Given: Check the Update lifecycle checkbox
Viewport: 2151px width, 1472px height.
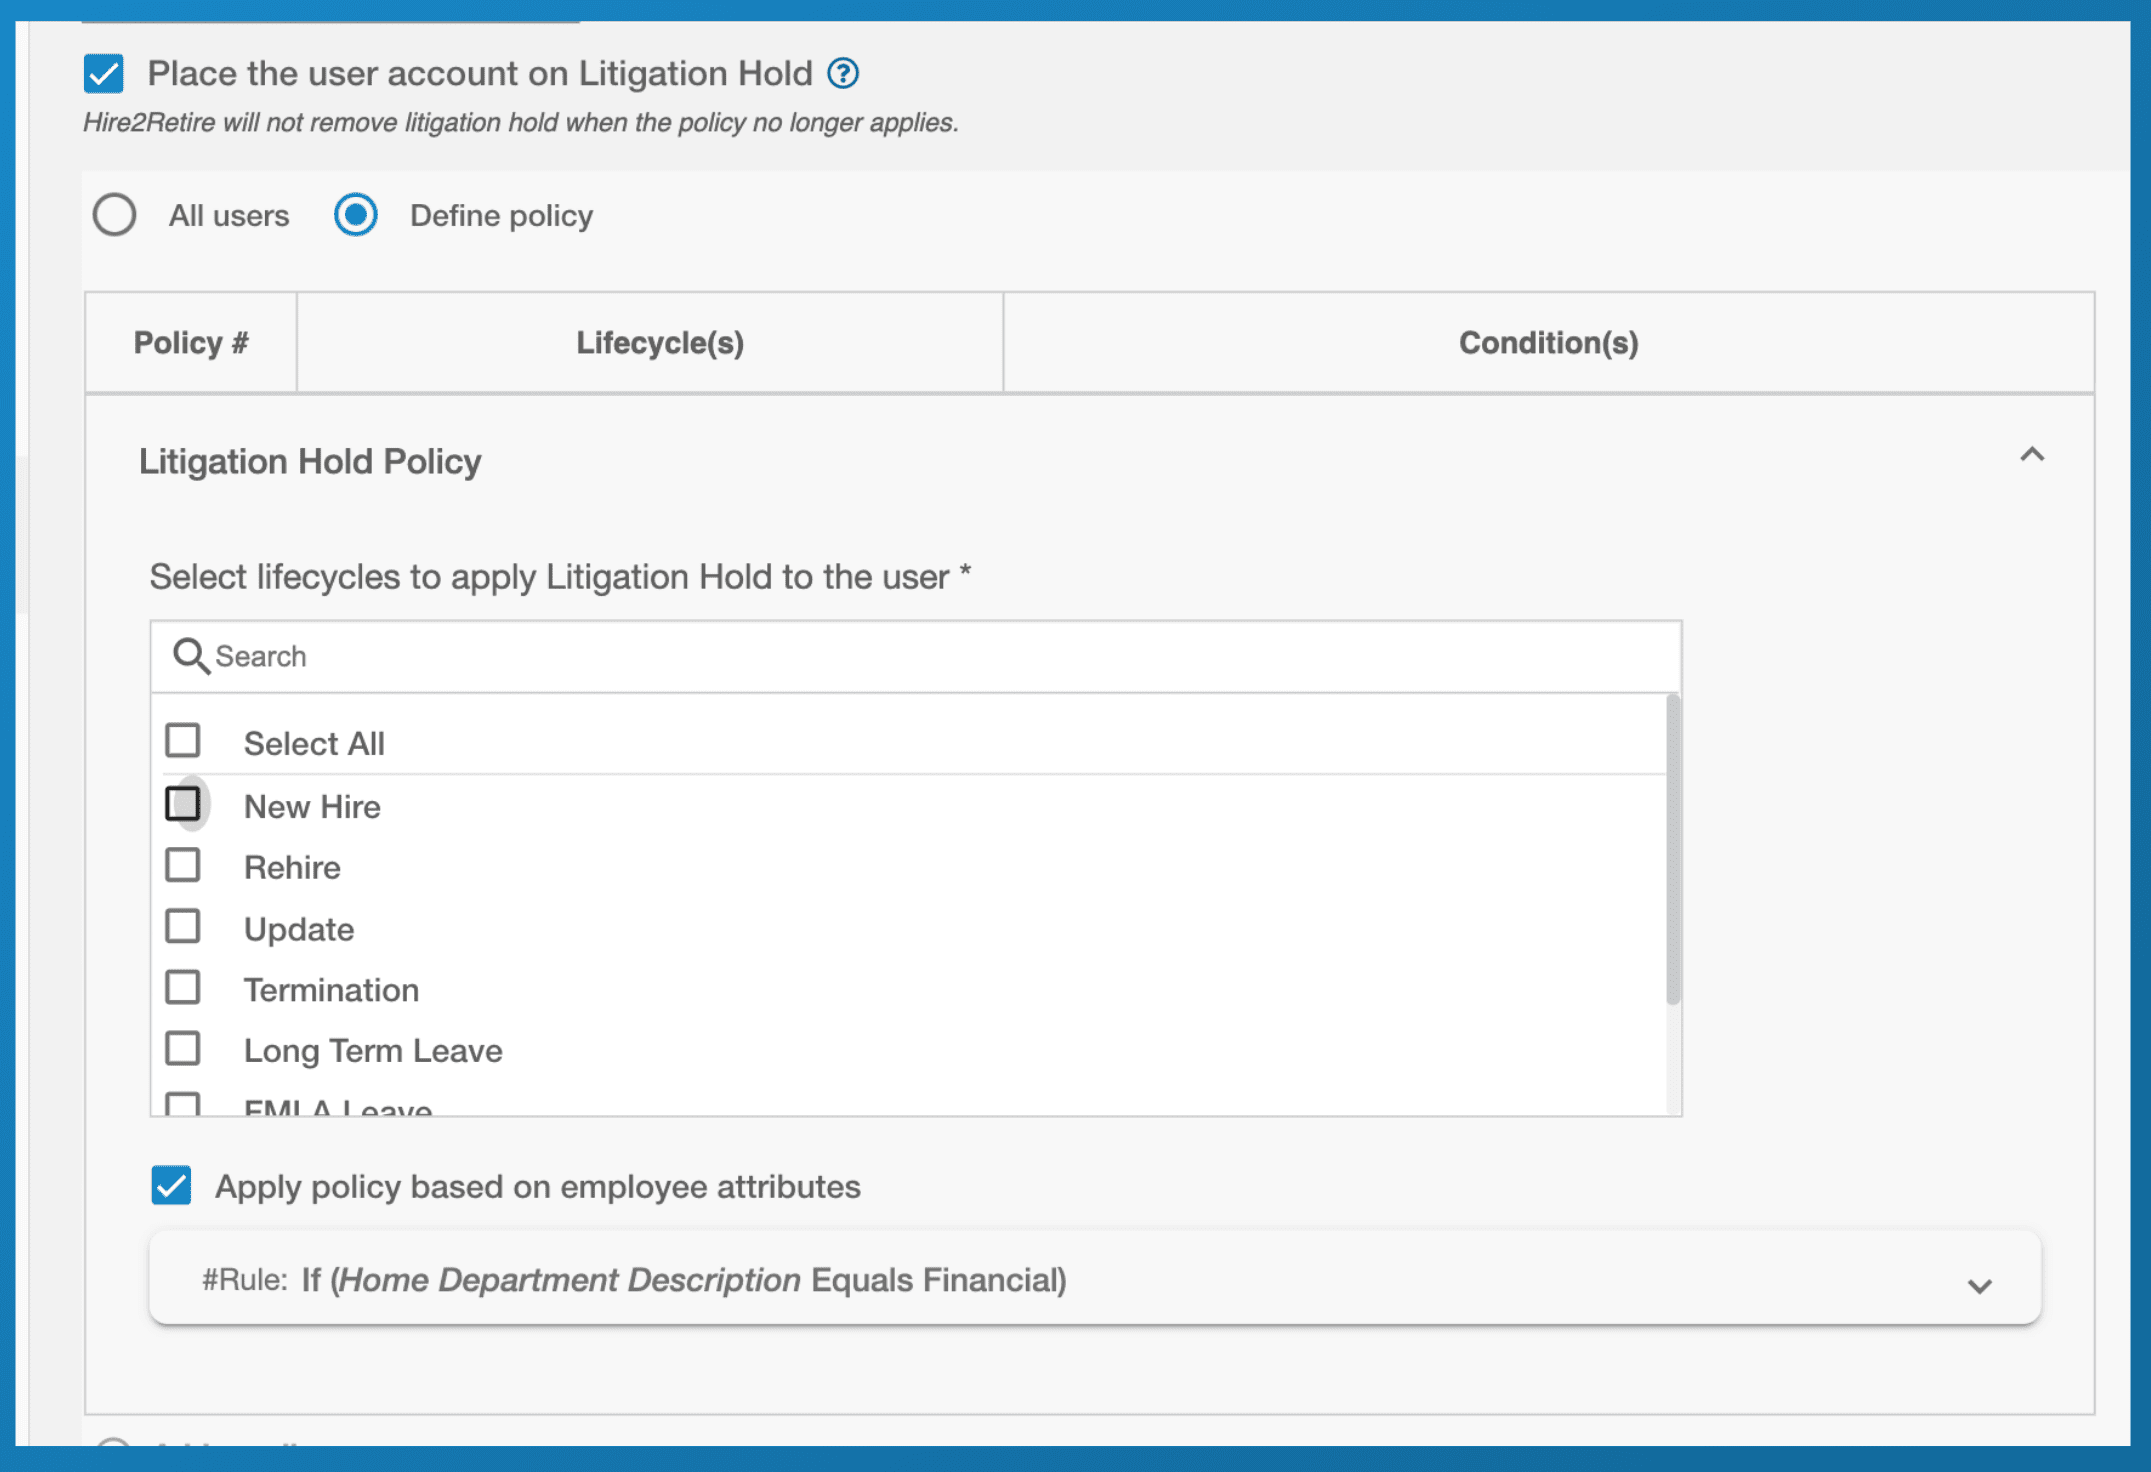Looking at the screenshot, I should 183,927.
